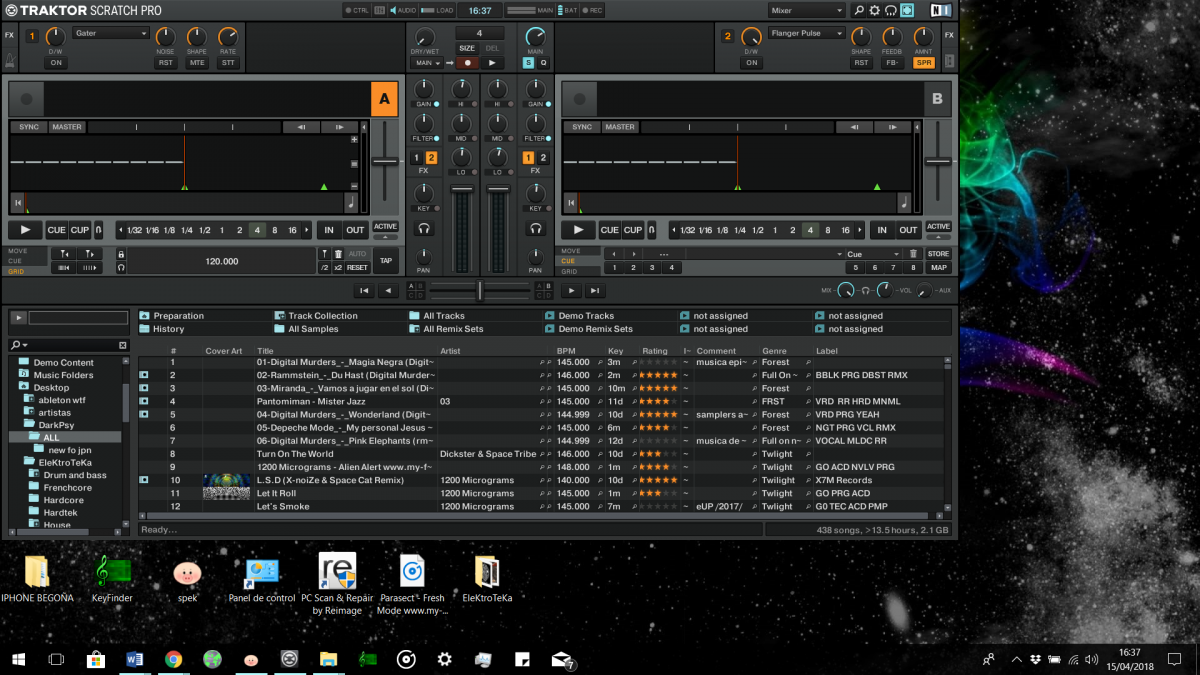Toggle Deck A headphone cue icon
1200x675 pixels.
tap(424, 229)
